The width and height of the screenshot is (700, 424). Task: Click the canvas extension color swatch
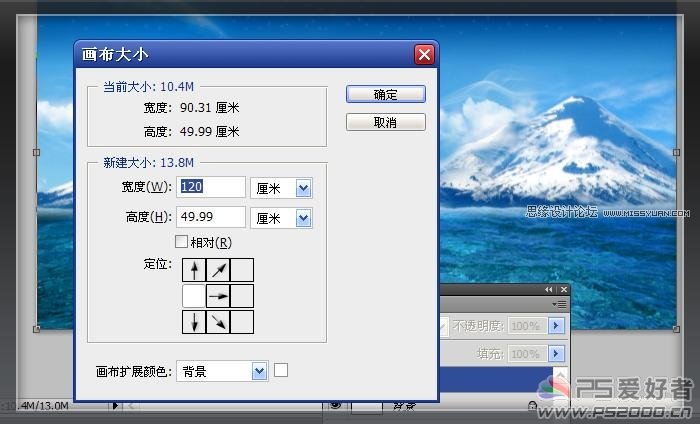[281, 370]
